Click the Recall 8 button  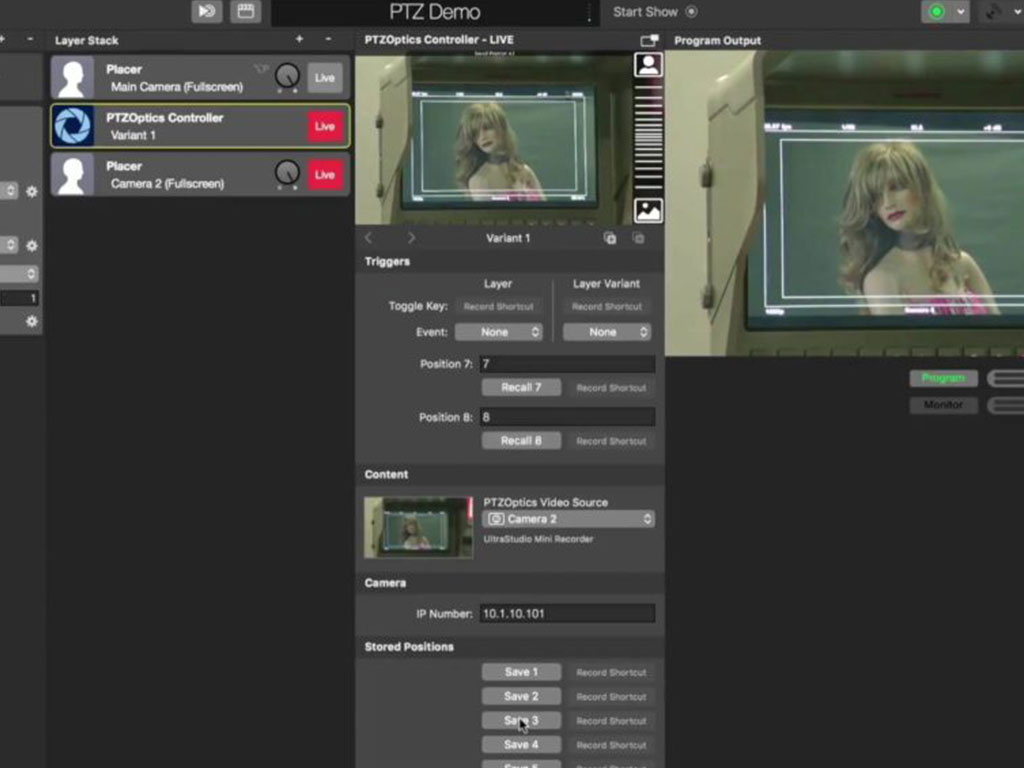[x=521, y=441]
